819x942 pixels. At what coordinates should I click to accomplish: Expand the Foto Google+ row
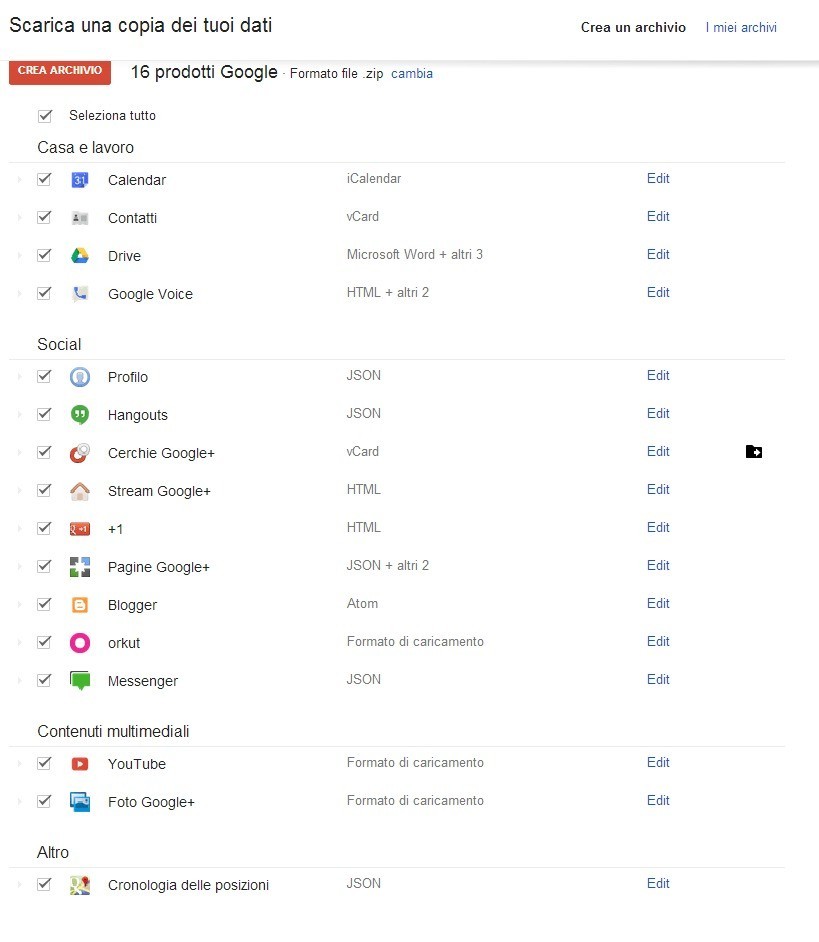point(18,802)
